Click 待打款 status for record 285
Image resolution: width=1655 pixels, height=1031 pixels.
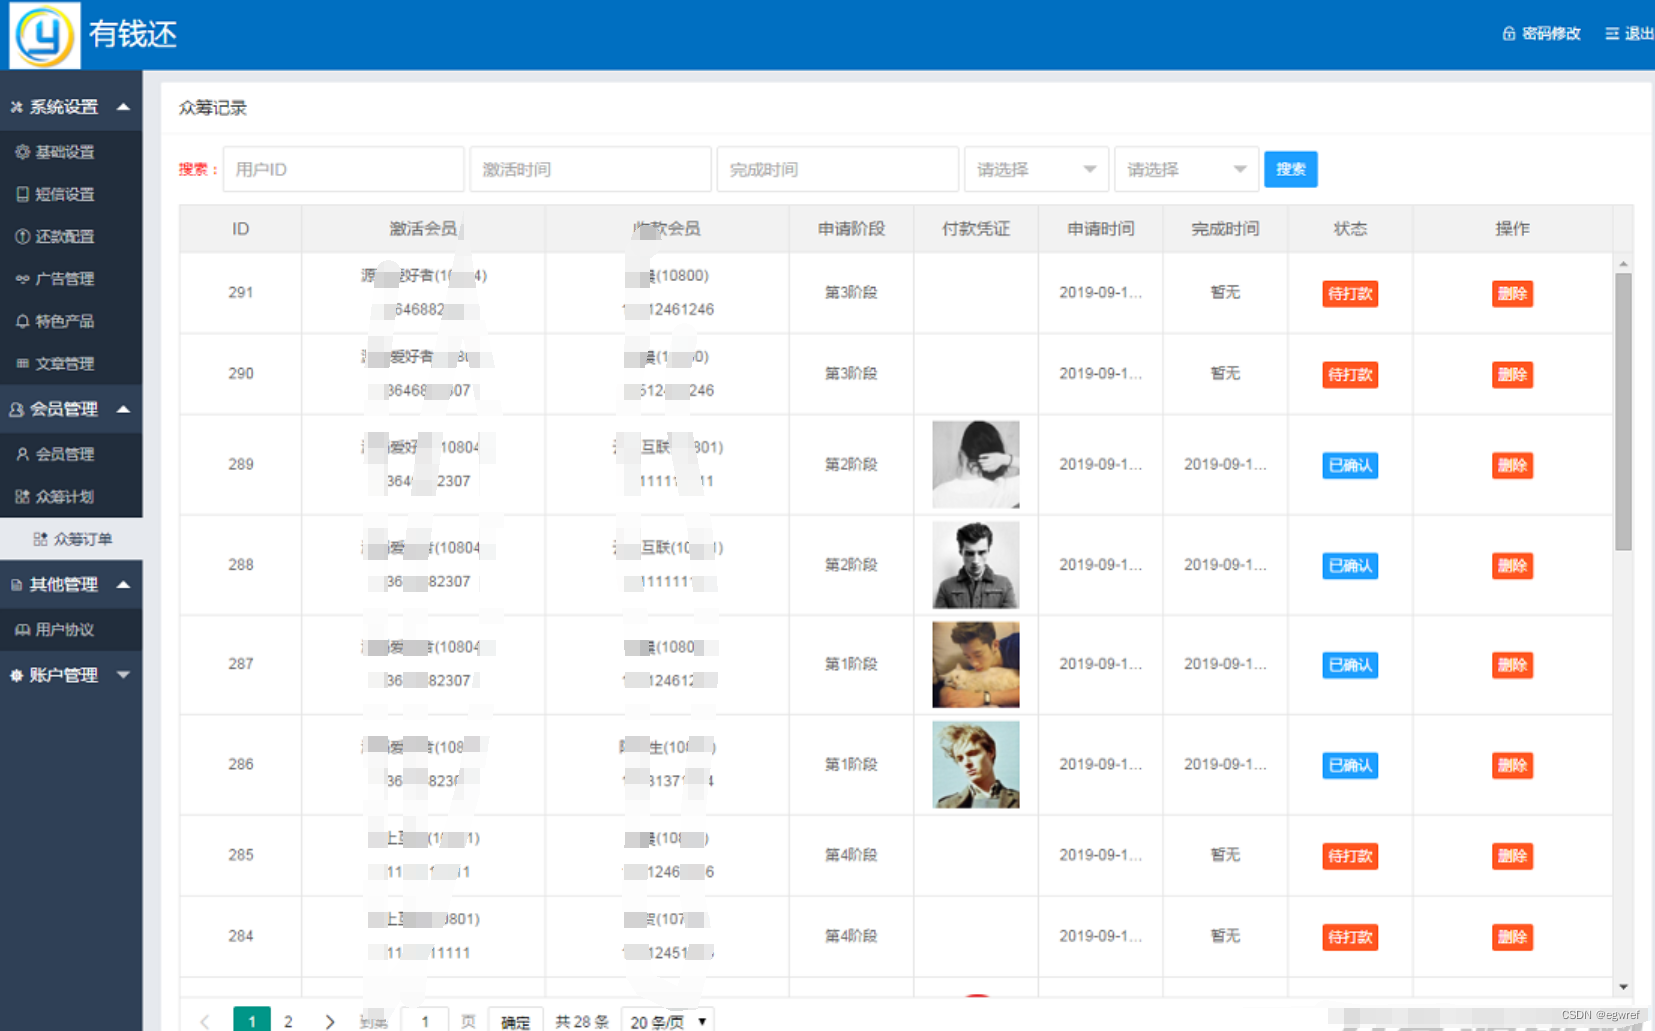point(1350,856)
